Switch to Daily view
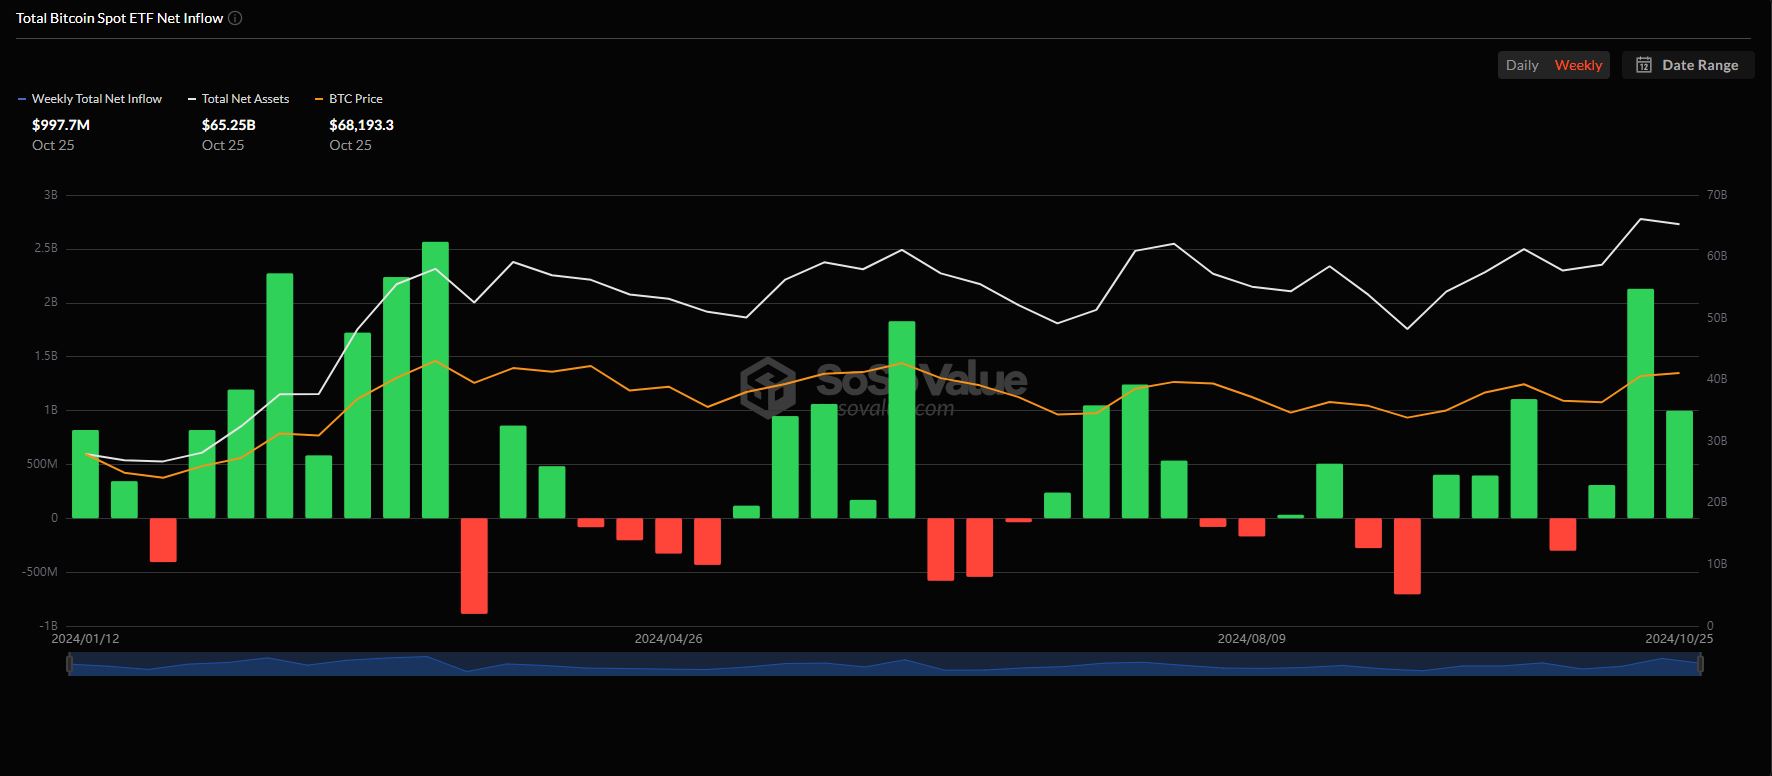This screenshot has height=776, width=1772. [x=1522, y=65]
